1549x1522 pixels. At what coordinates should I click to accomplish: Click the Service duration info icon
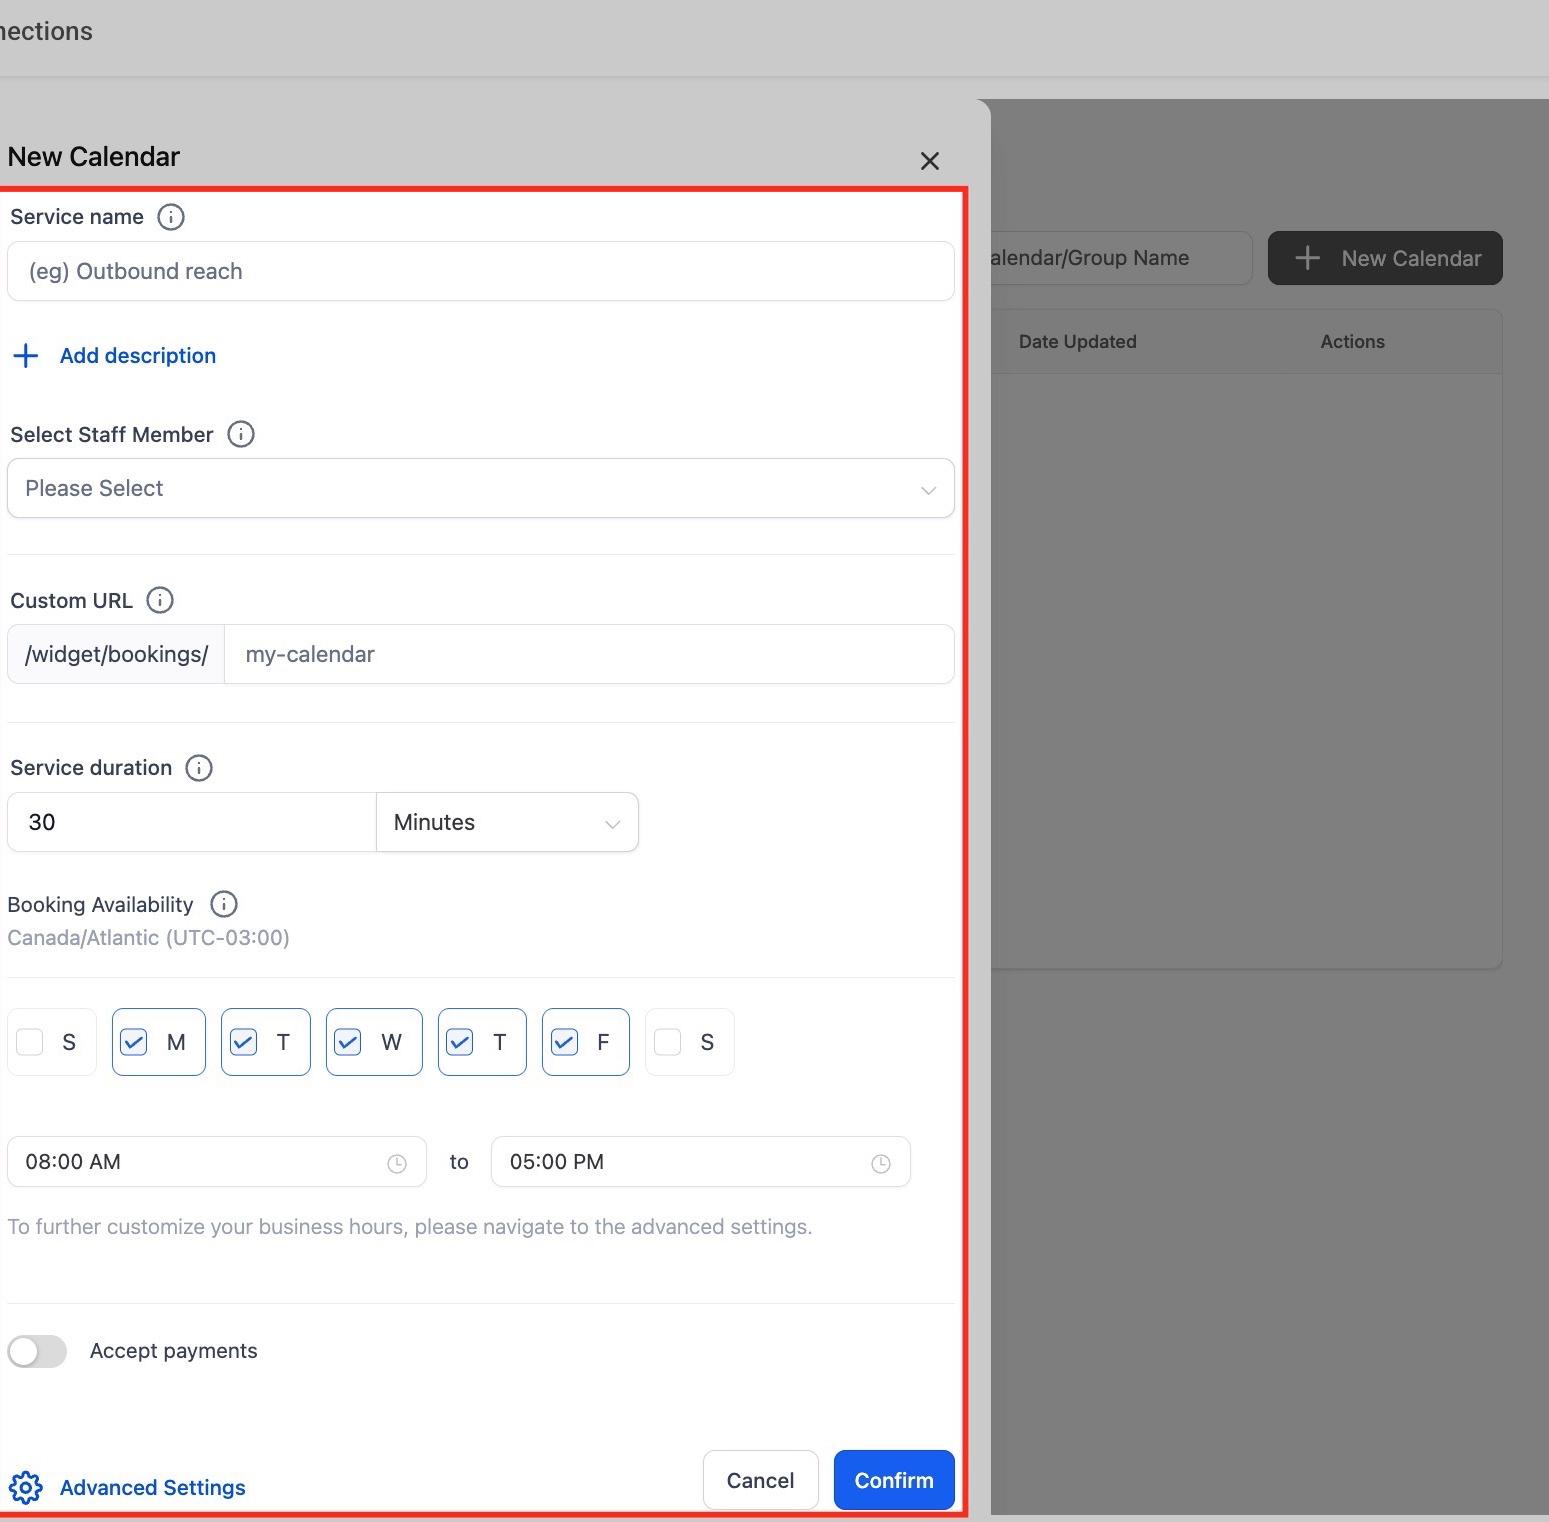click(x=199, y=768)
